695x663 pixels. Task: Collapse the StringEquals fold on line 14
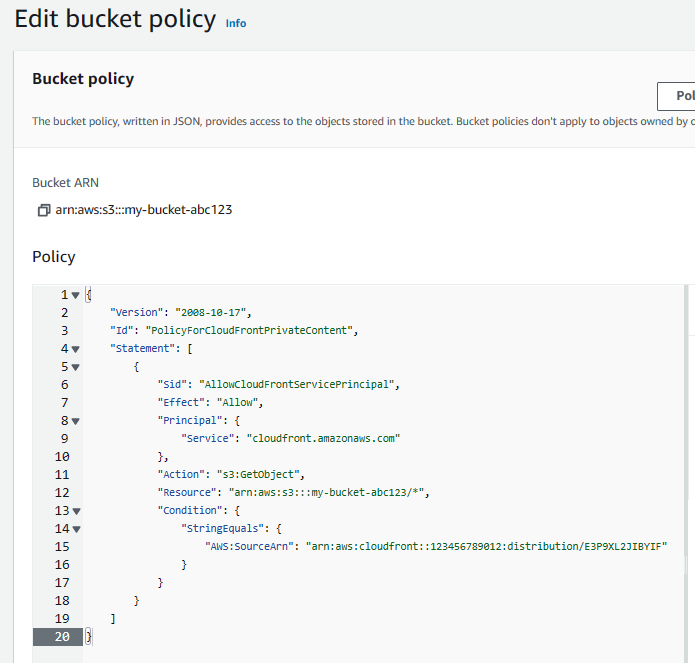[76, 529]
